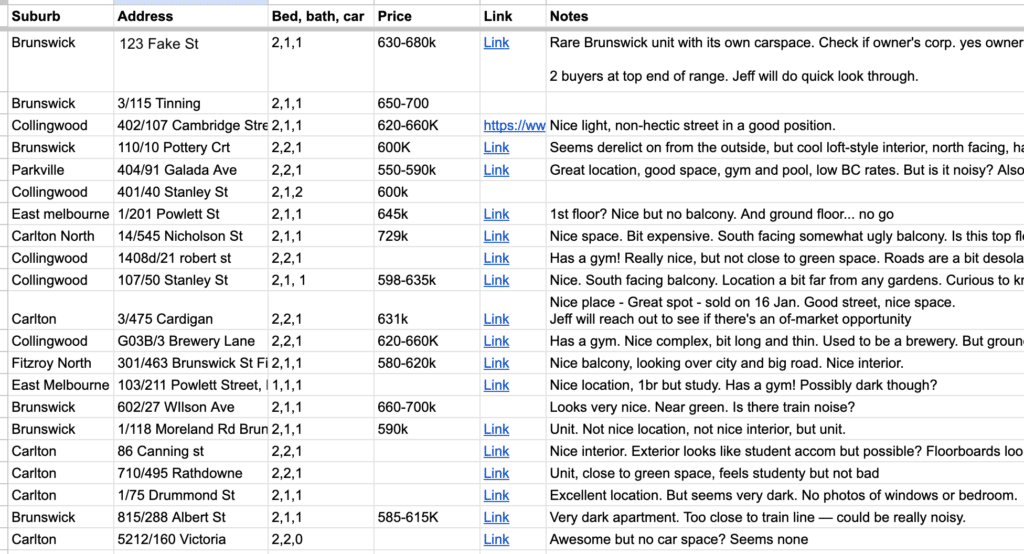Image resolution: width=1024 pixels, height=554 pixels.
Task: Click the Collingwood Cambridge Street https URL
Action: (x=514, y=126)
